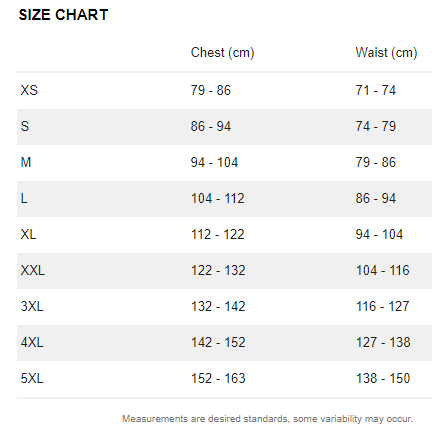Viewport: 432px width, 429px height.
Task: Click waist value 104 - 116
Action: pos(383,270)
